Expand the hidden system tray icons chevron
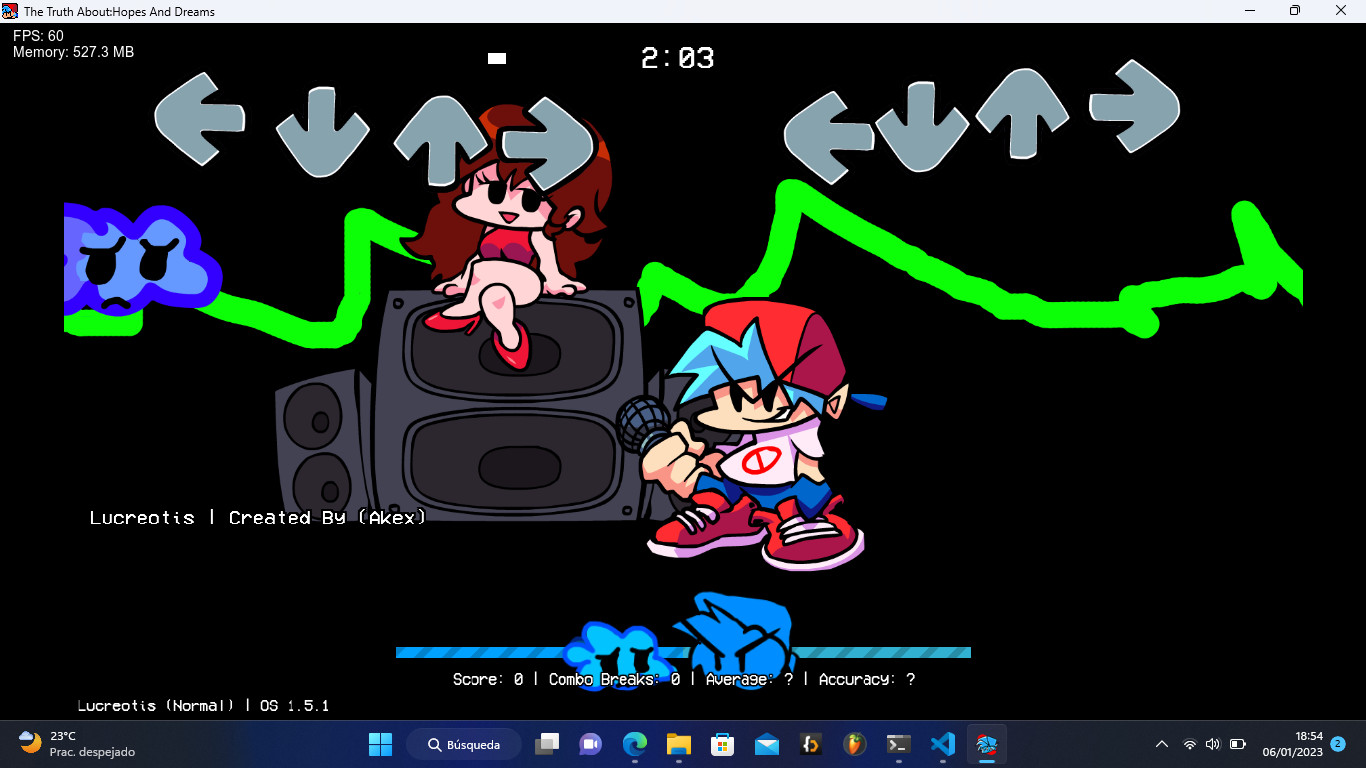 (x=1161, y=744)
